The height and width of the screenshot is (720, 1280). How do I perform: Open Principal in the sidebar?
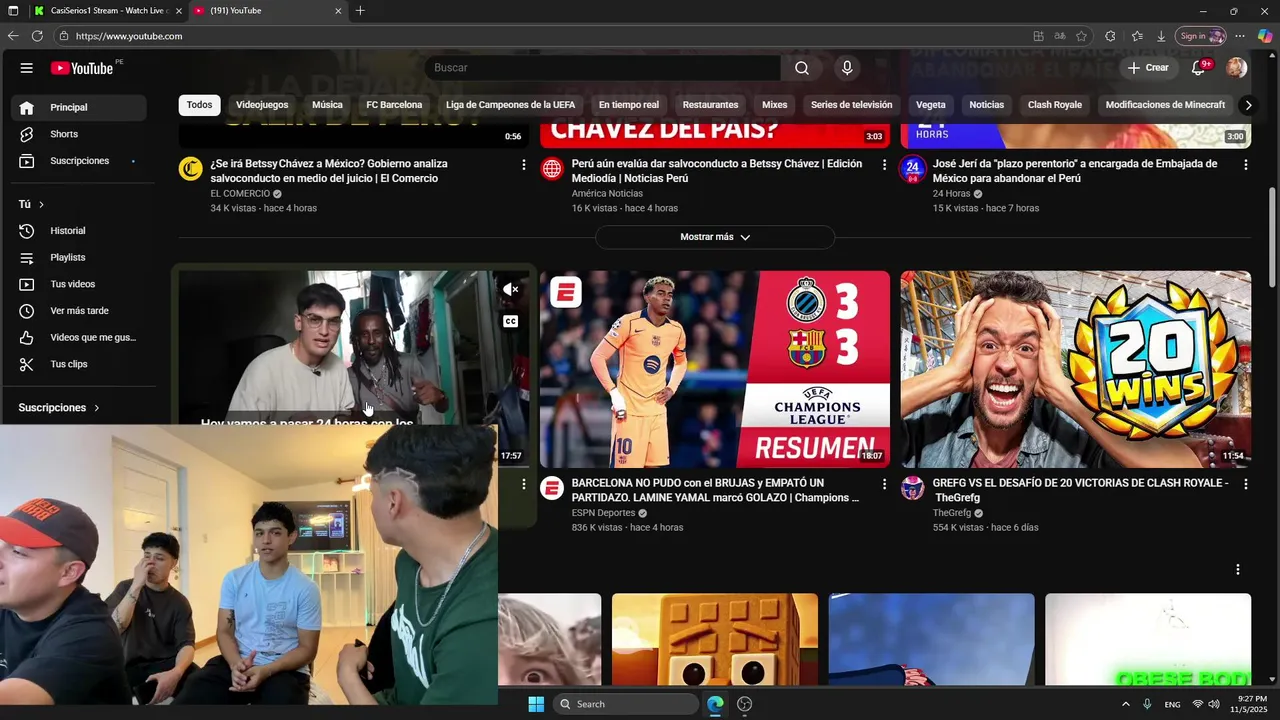pyautogui.click(x=78, y=108)
